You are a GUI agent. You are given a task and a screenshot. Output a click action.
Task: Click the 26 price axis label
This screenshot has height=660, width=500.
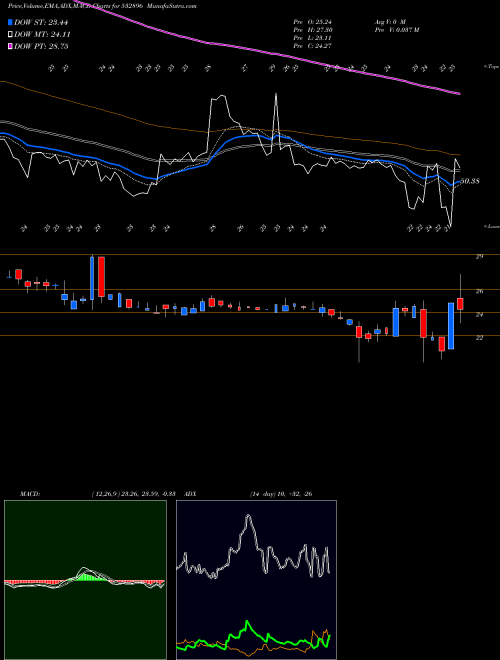tap(479, 291)
